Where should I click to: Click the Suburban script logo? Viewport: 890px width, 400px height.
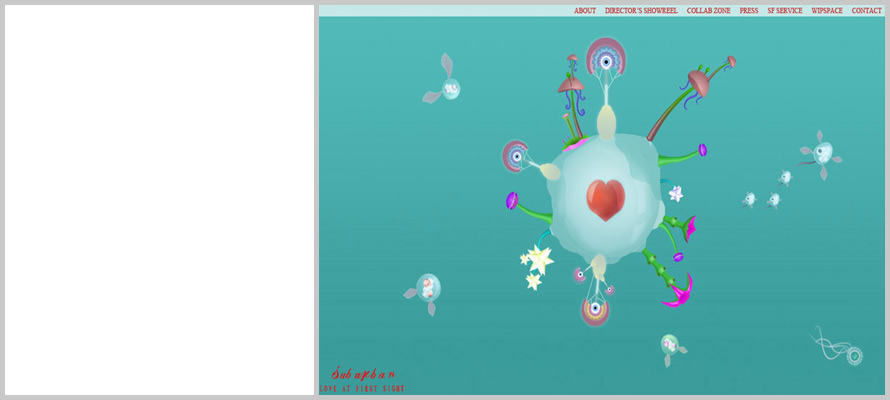point(363,373)
